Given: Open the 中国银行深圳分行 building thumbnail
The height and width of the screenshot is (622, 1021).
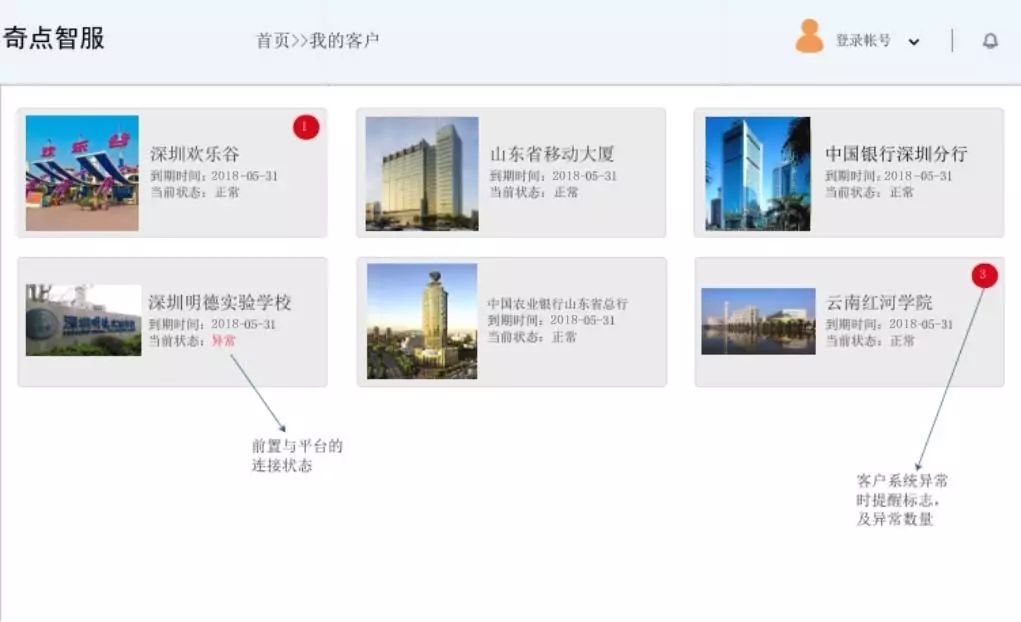Looking at the screenshot, I should tap(757, 173).
